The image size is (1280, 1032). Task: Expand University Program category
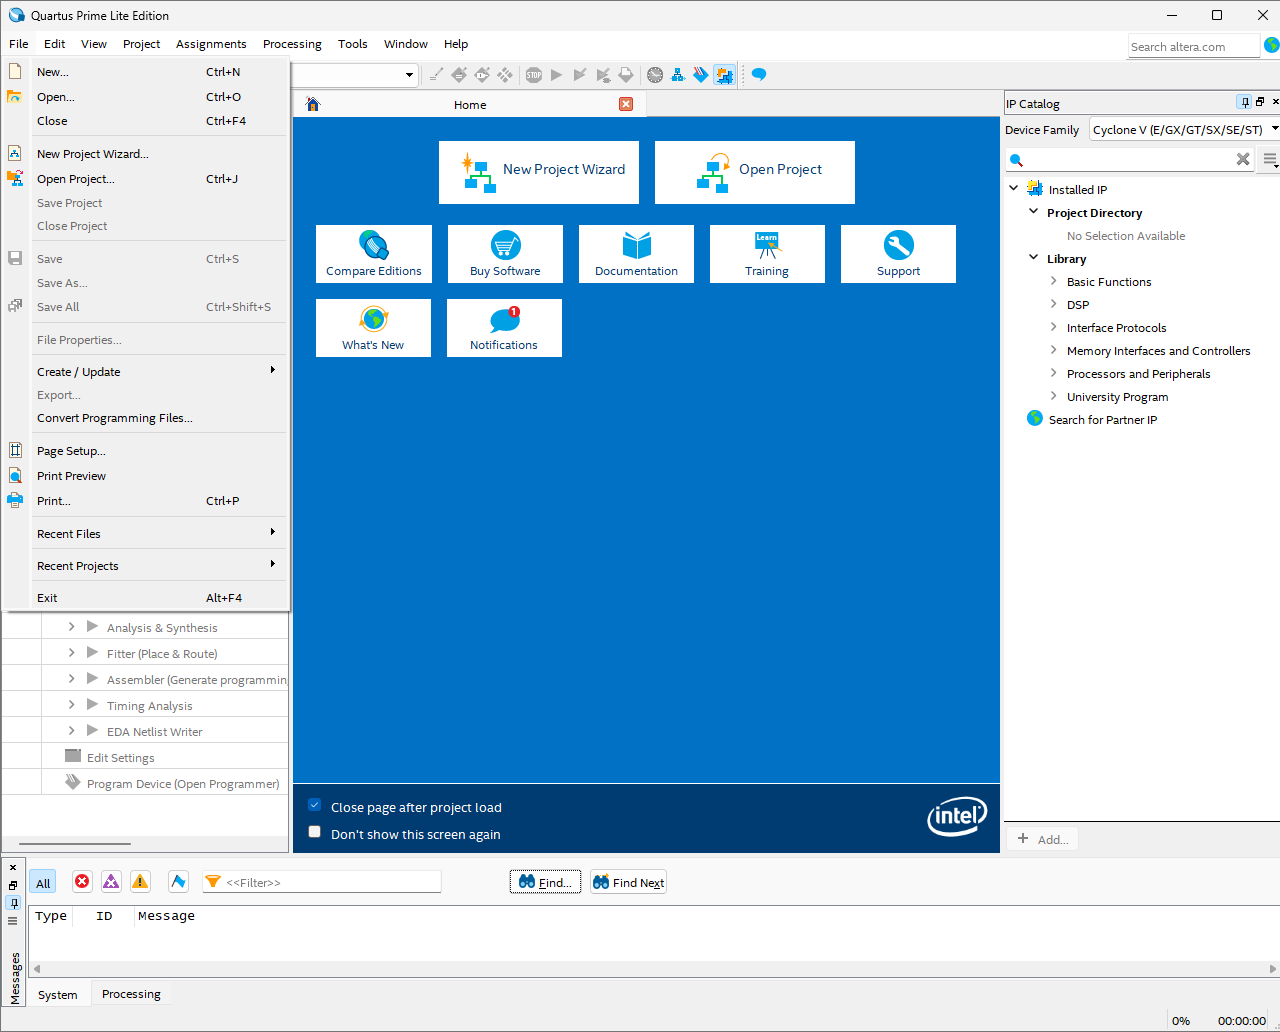click(1053, 396)
